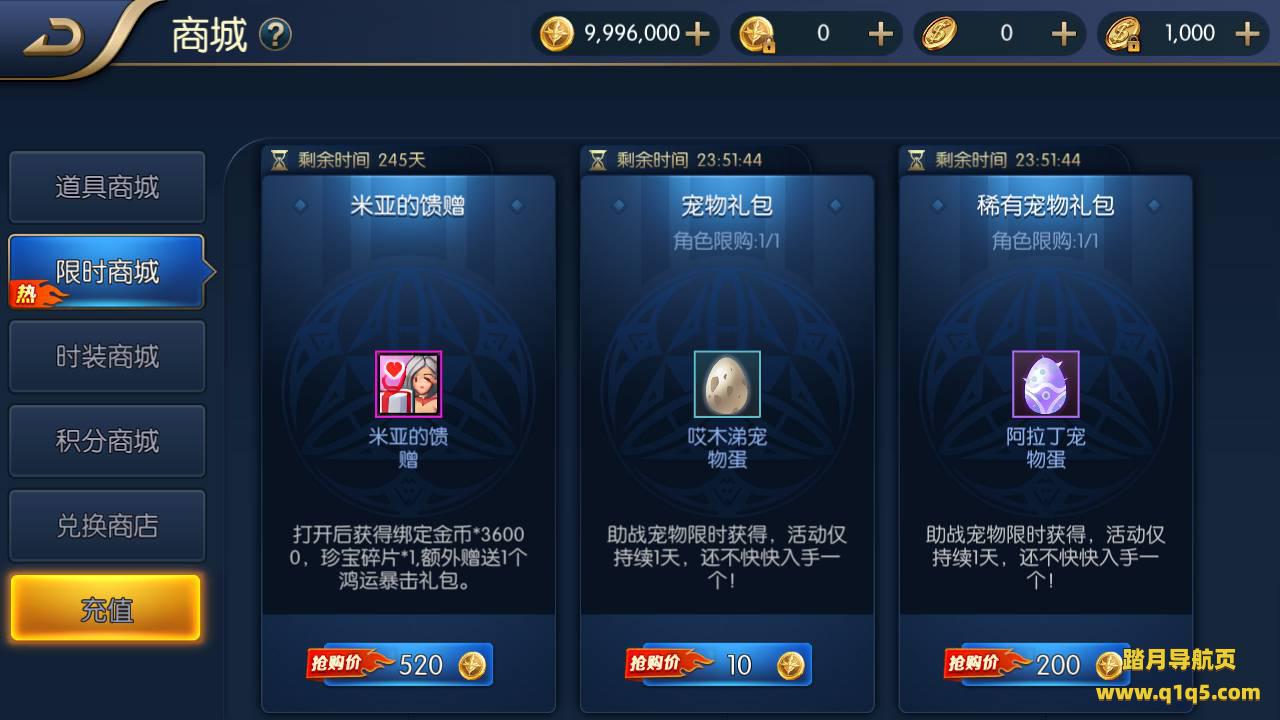Switch to the 时装商城 tab
The image size is (1280, 720).
click(x=107, y=357)
